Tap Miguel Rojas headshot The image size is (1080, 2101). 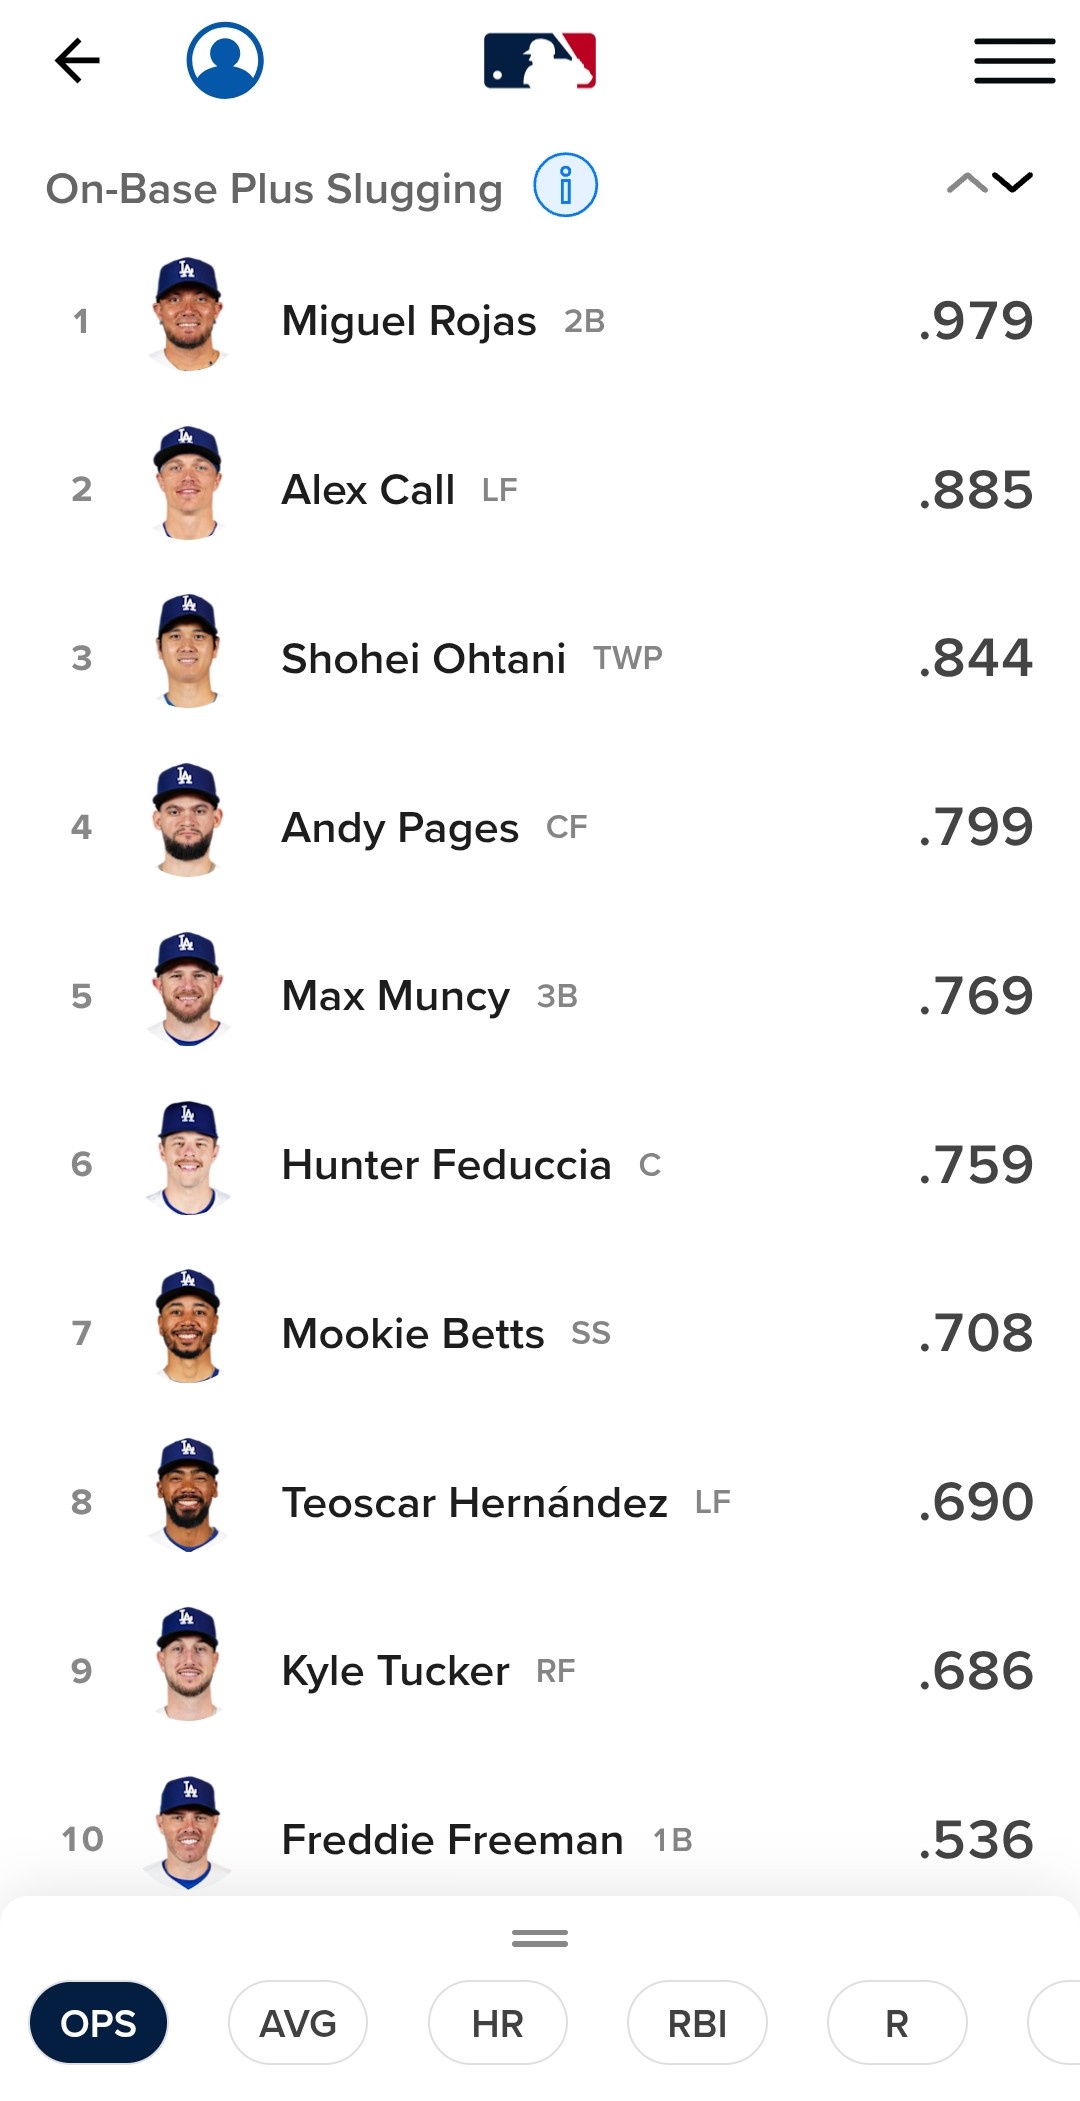(188, 315)
